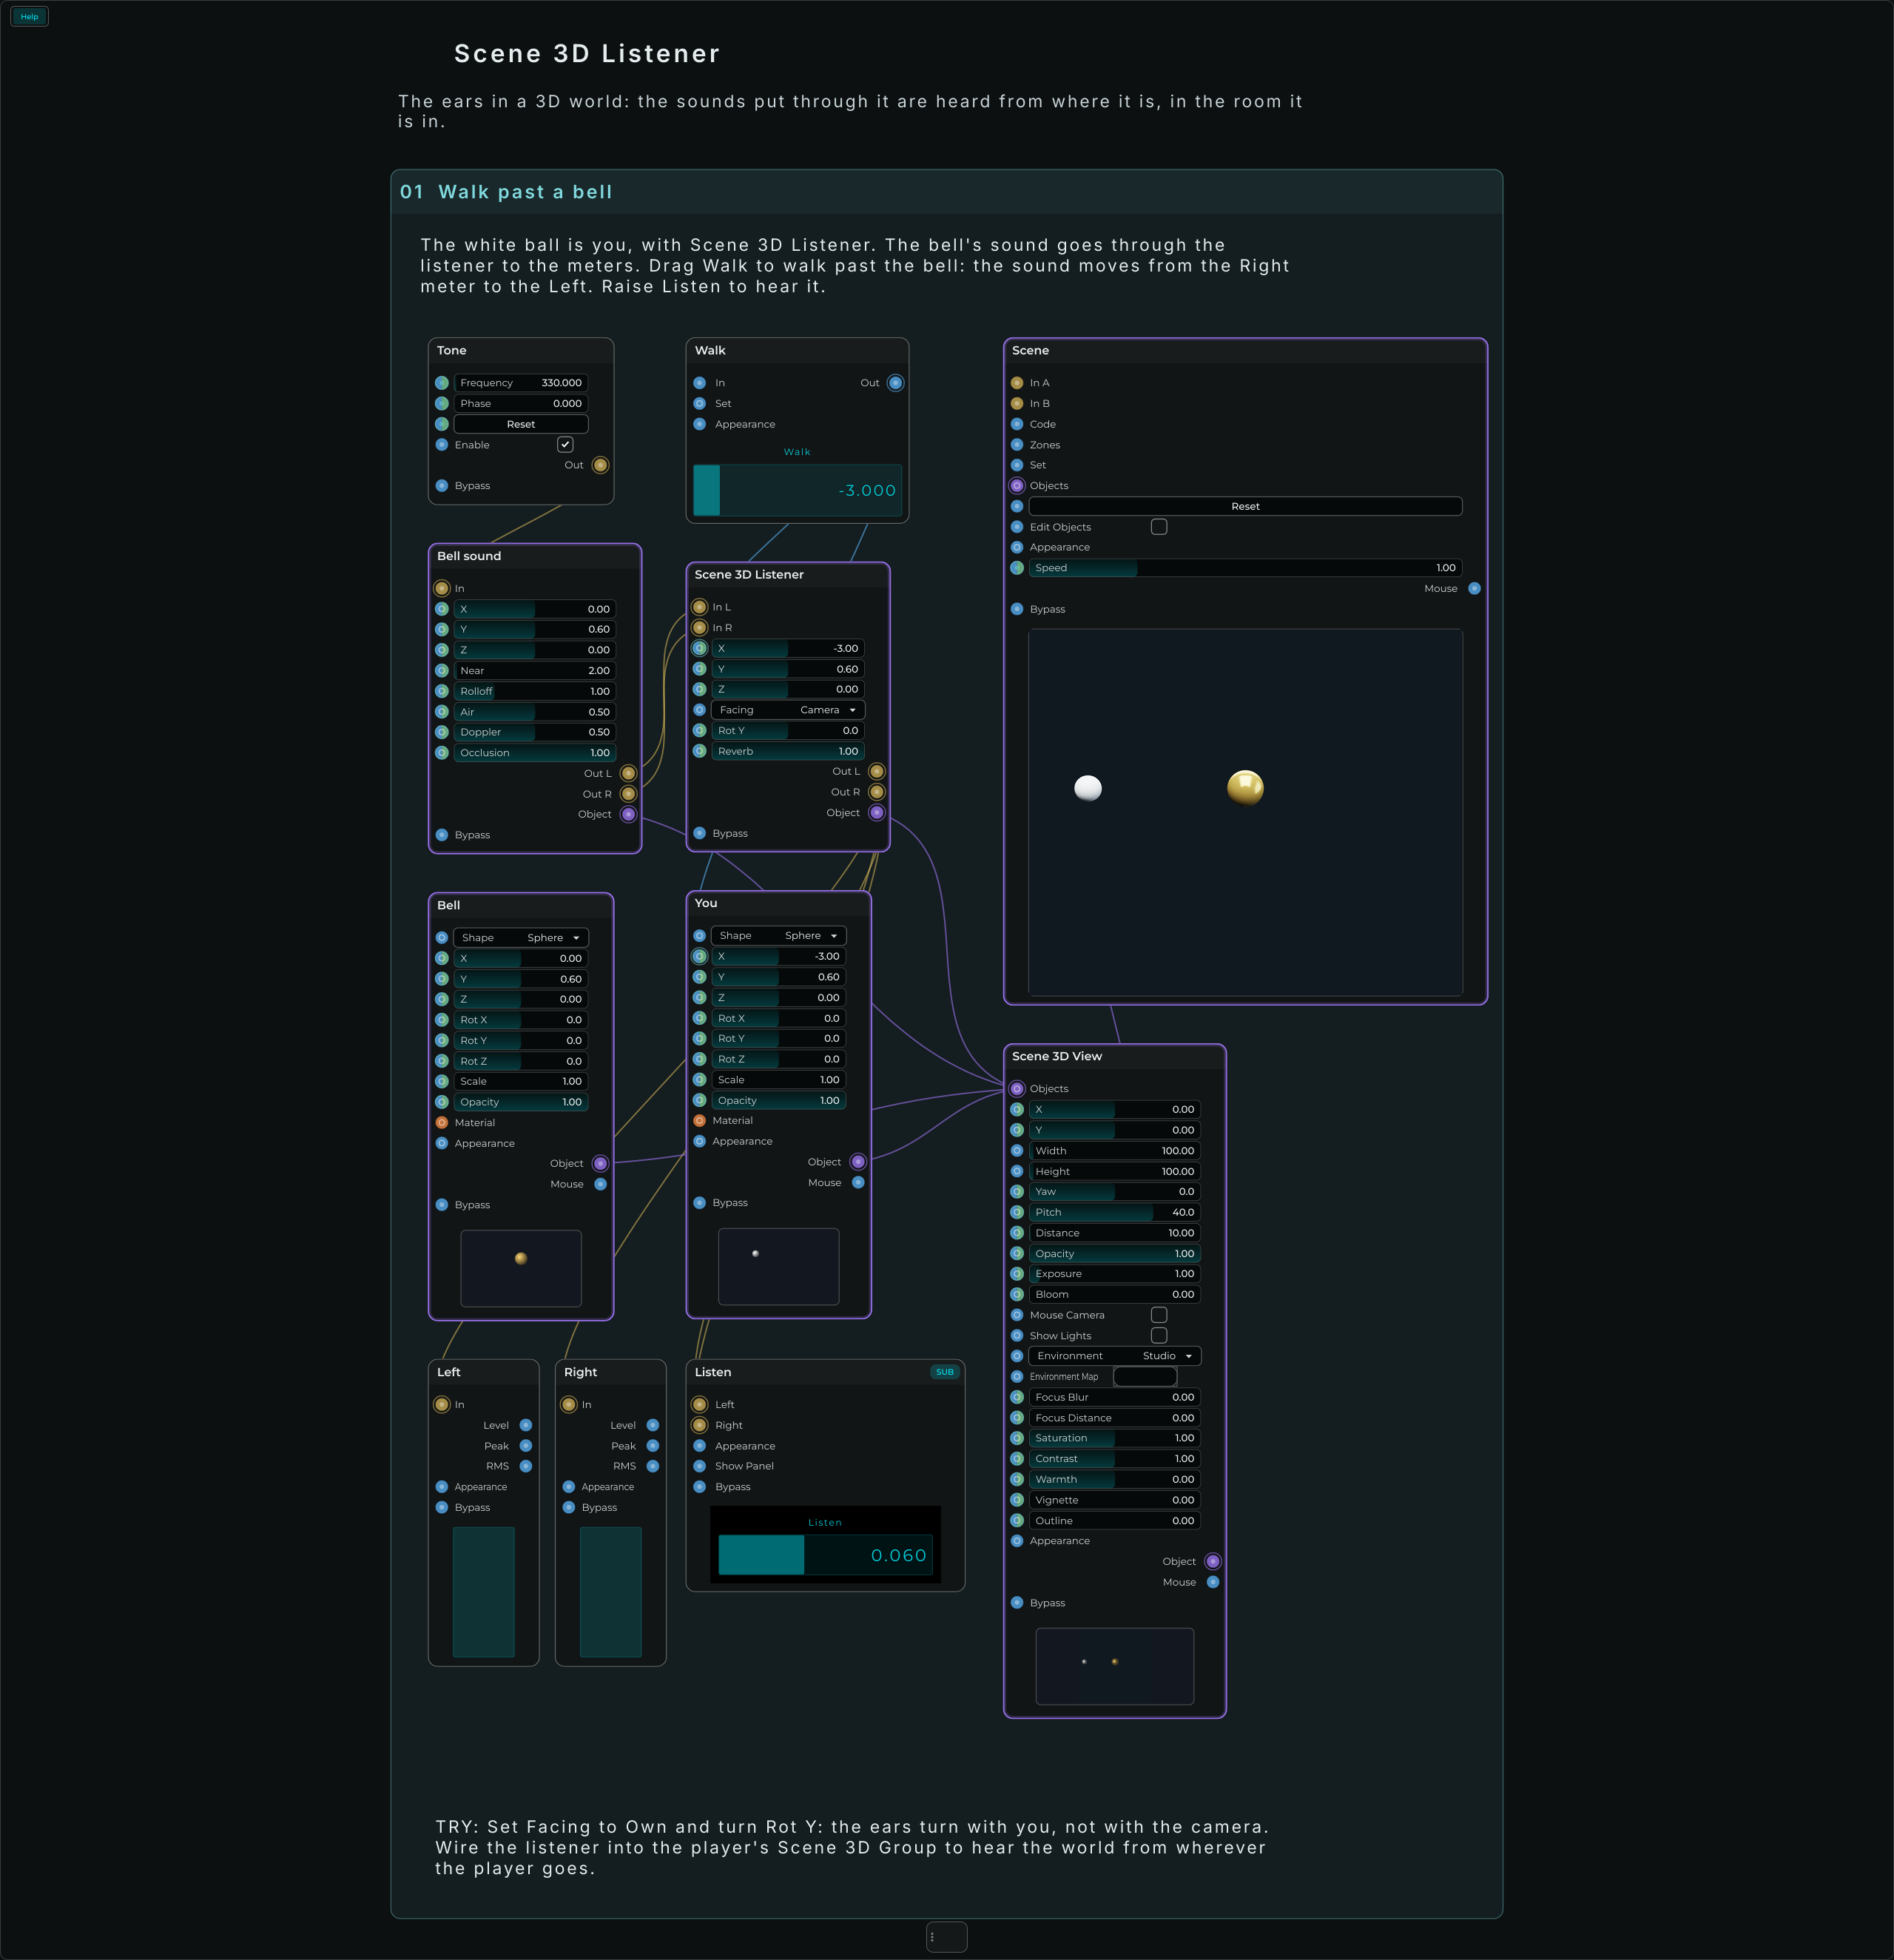
Task: Click Scene node Mouse output port
Action: (x=1474, y=588)
